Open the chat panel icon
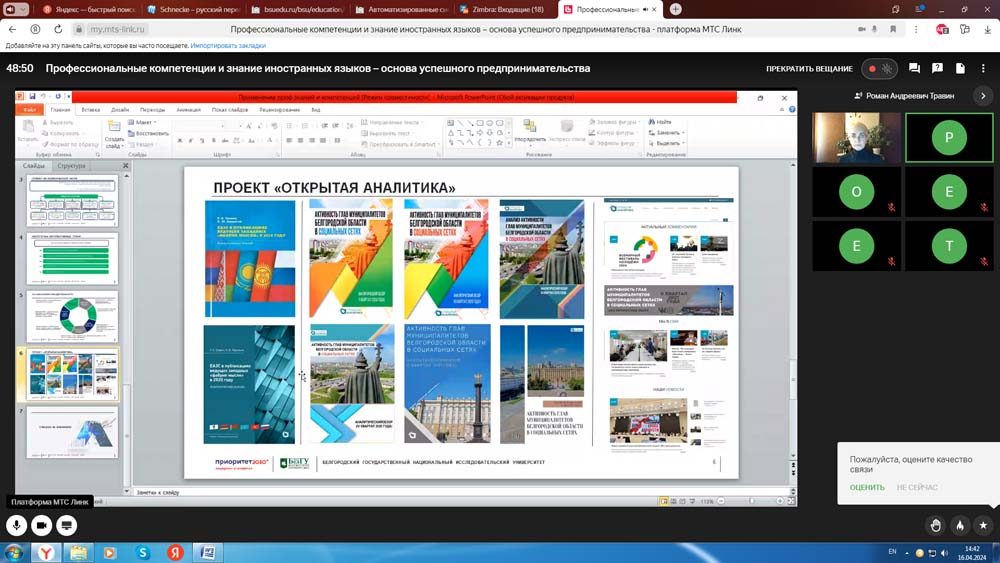This screenshot has width=1000, height=563. (914, 69)
